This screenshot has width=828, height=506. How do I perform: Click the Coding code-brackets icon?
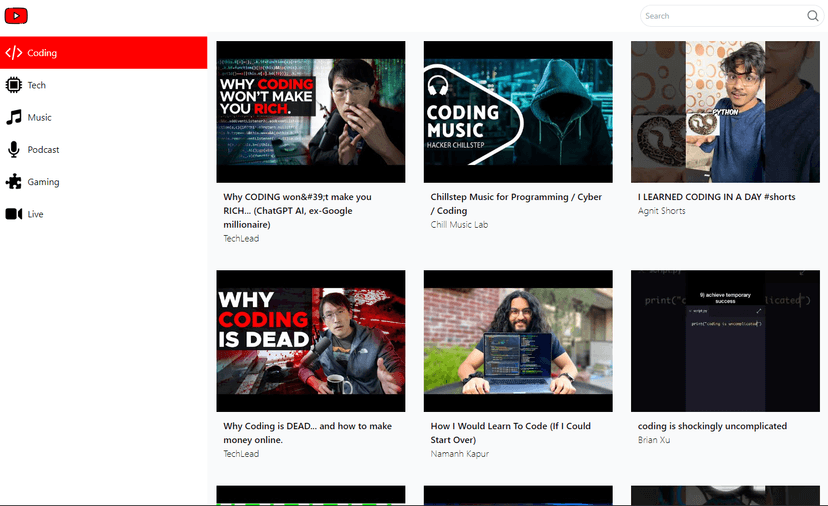point(14,53)
